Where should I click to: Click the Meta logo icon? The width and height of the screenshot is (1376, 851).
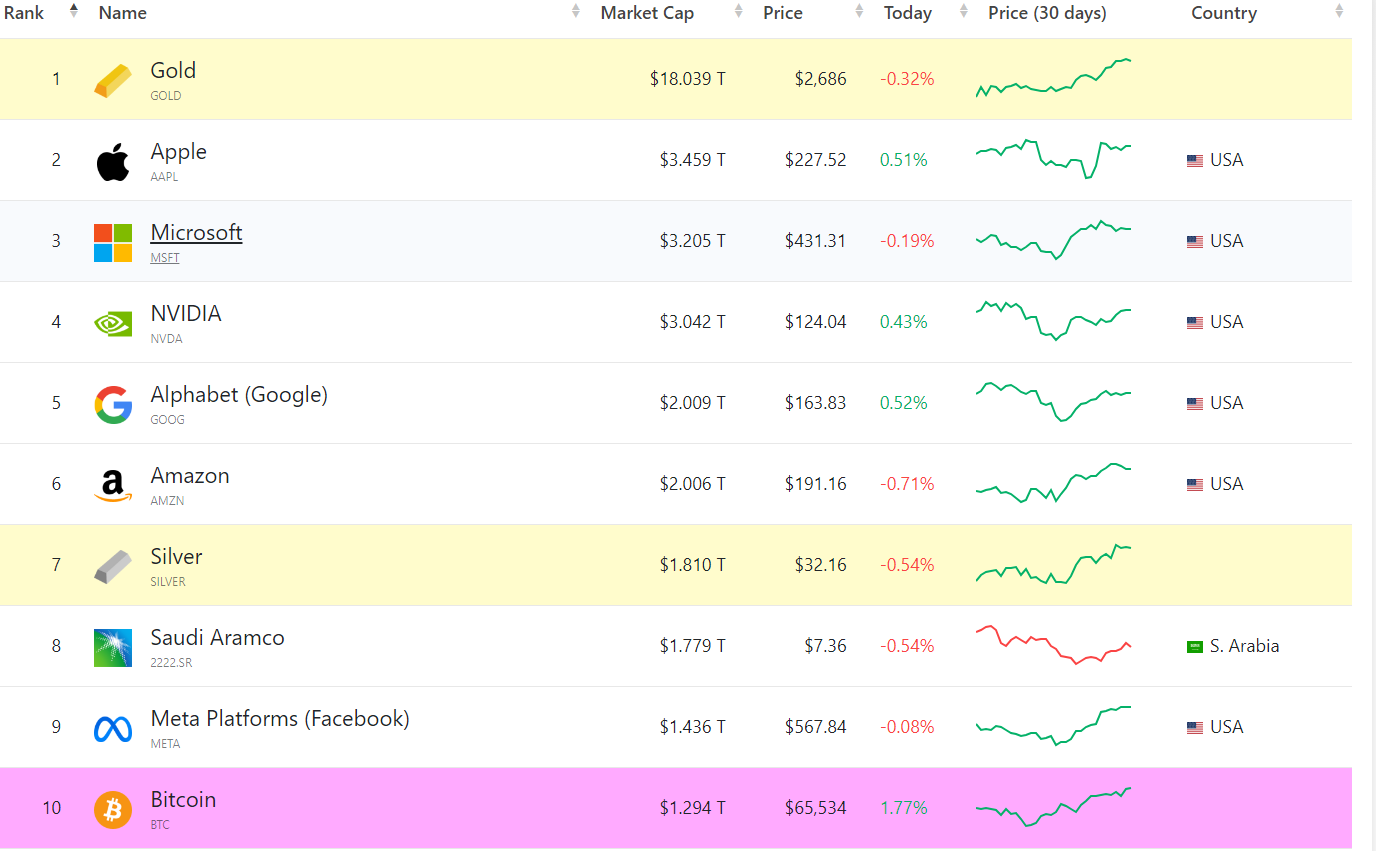click(x=113, y=729)
